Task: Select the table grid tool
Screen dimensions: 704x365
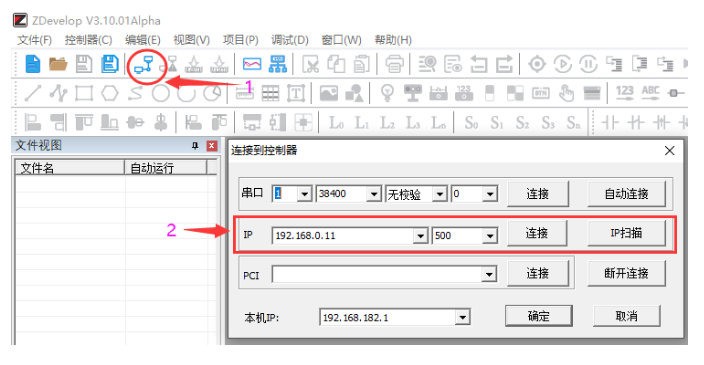Action: (270, 93)
